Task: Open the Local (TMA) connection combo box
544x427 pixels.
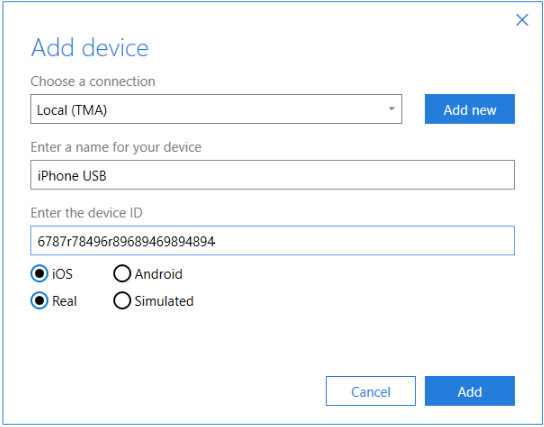Action: [216, 109]
